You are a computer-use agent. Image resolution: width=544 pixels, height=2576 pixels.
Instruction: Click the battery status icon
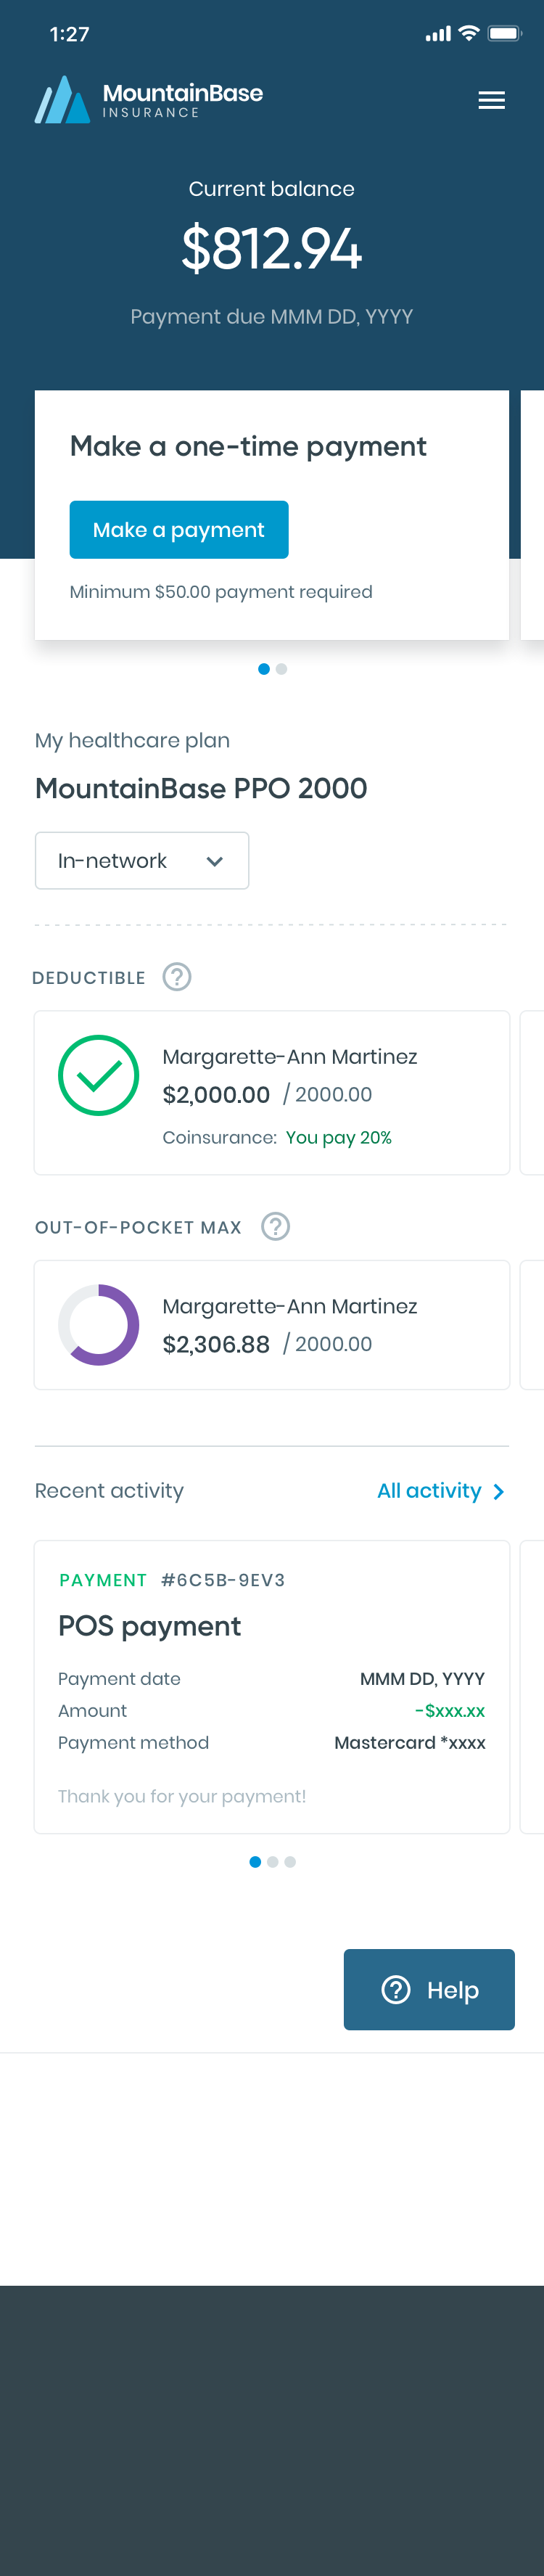point(504,34)
